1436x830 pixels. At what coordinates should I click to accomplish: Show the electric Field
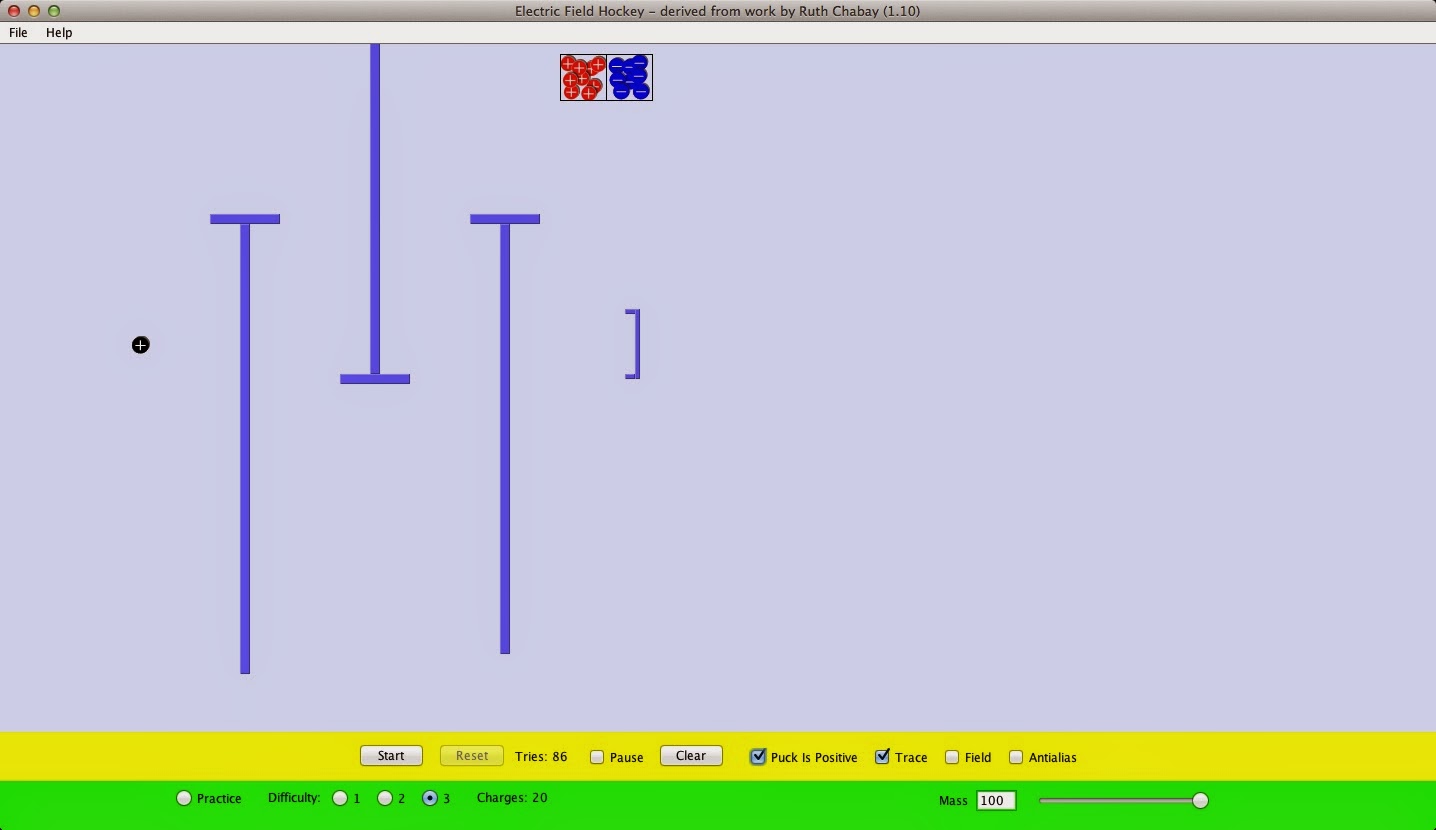952,757
